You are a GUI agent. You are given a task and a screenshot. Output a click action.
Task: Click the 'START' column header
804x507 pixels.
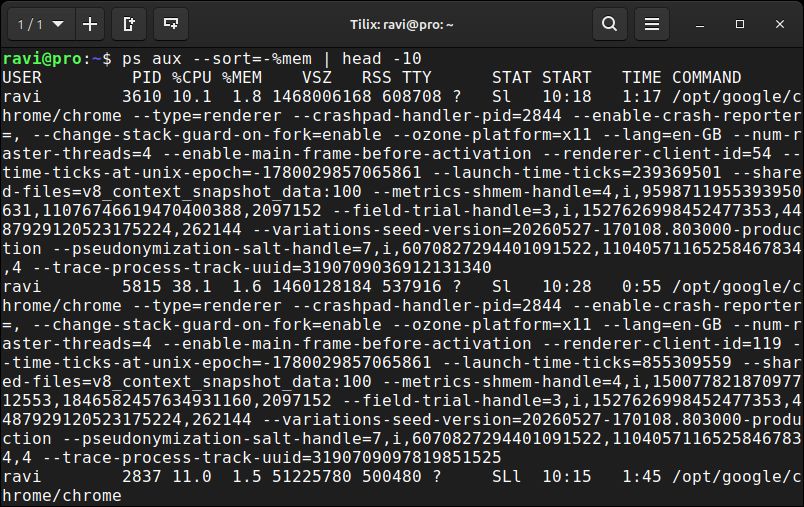tap(567, 78)
